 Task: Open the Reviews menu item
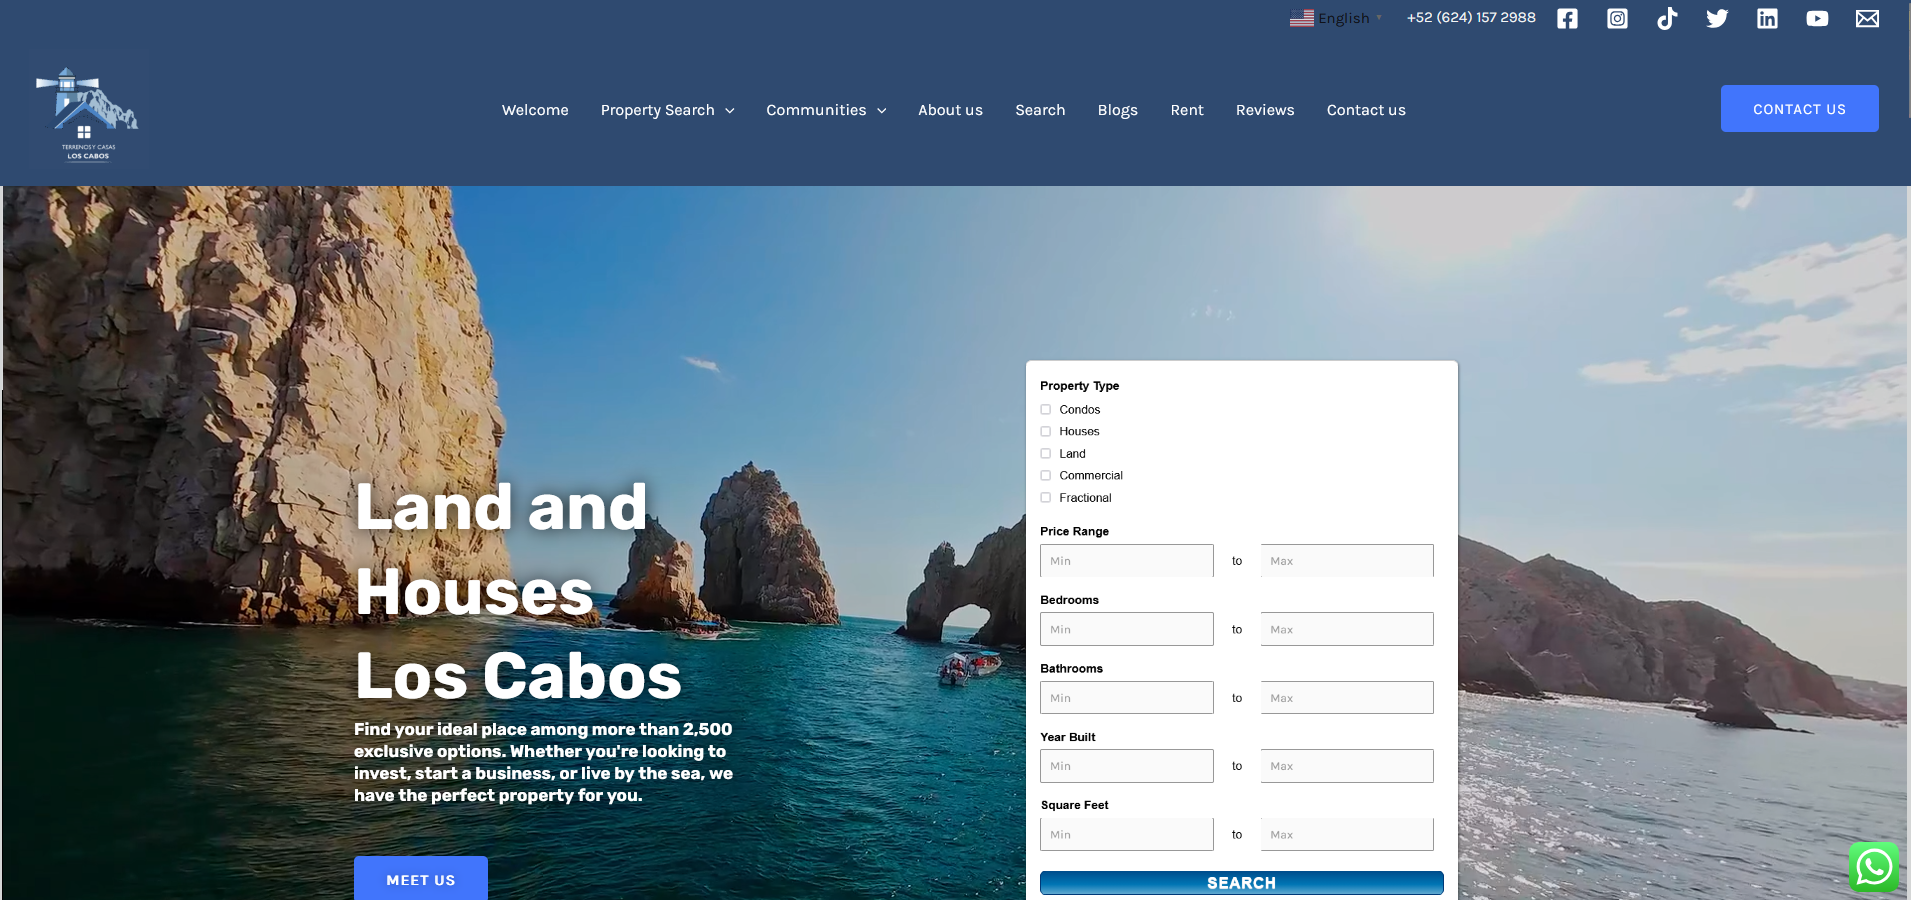pos(1264,110)
